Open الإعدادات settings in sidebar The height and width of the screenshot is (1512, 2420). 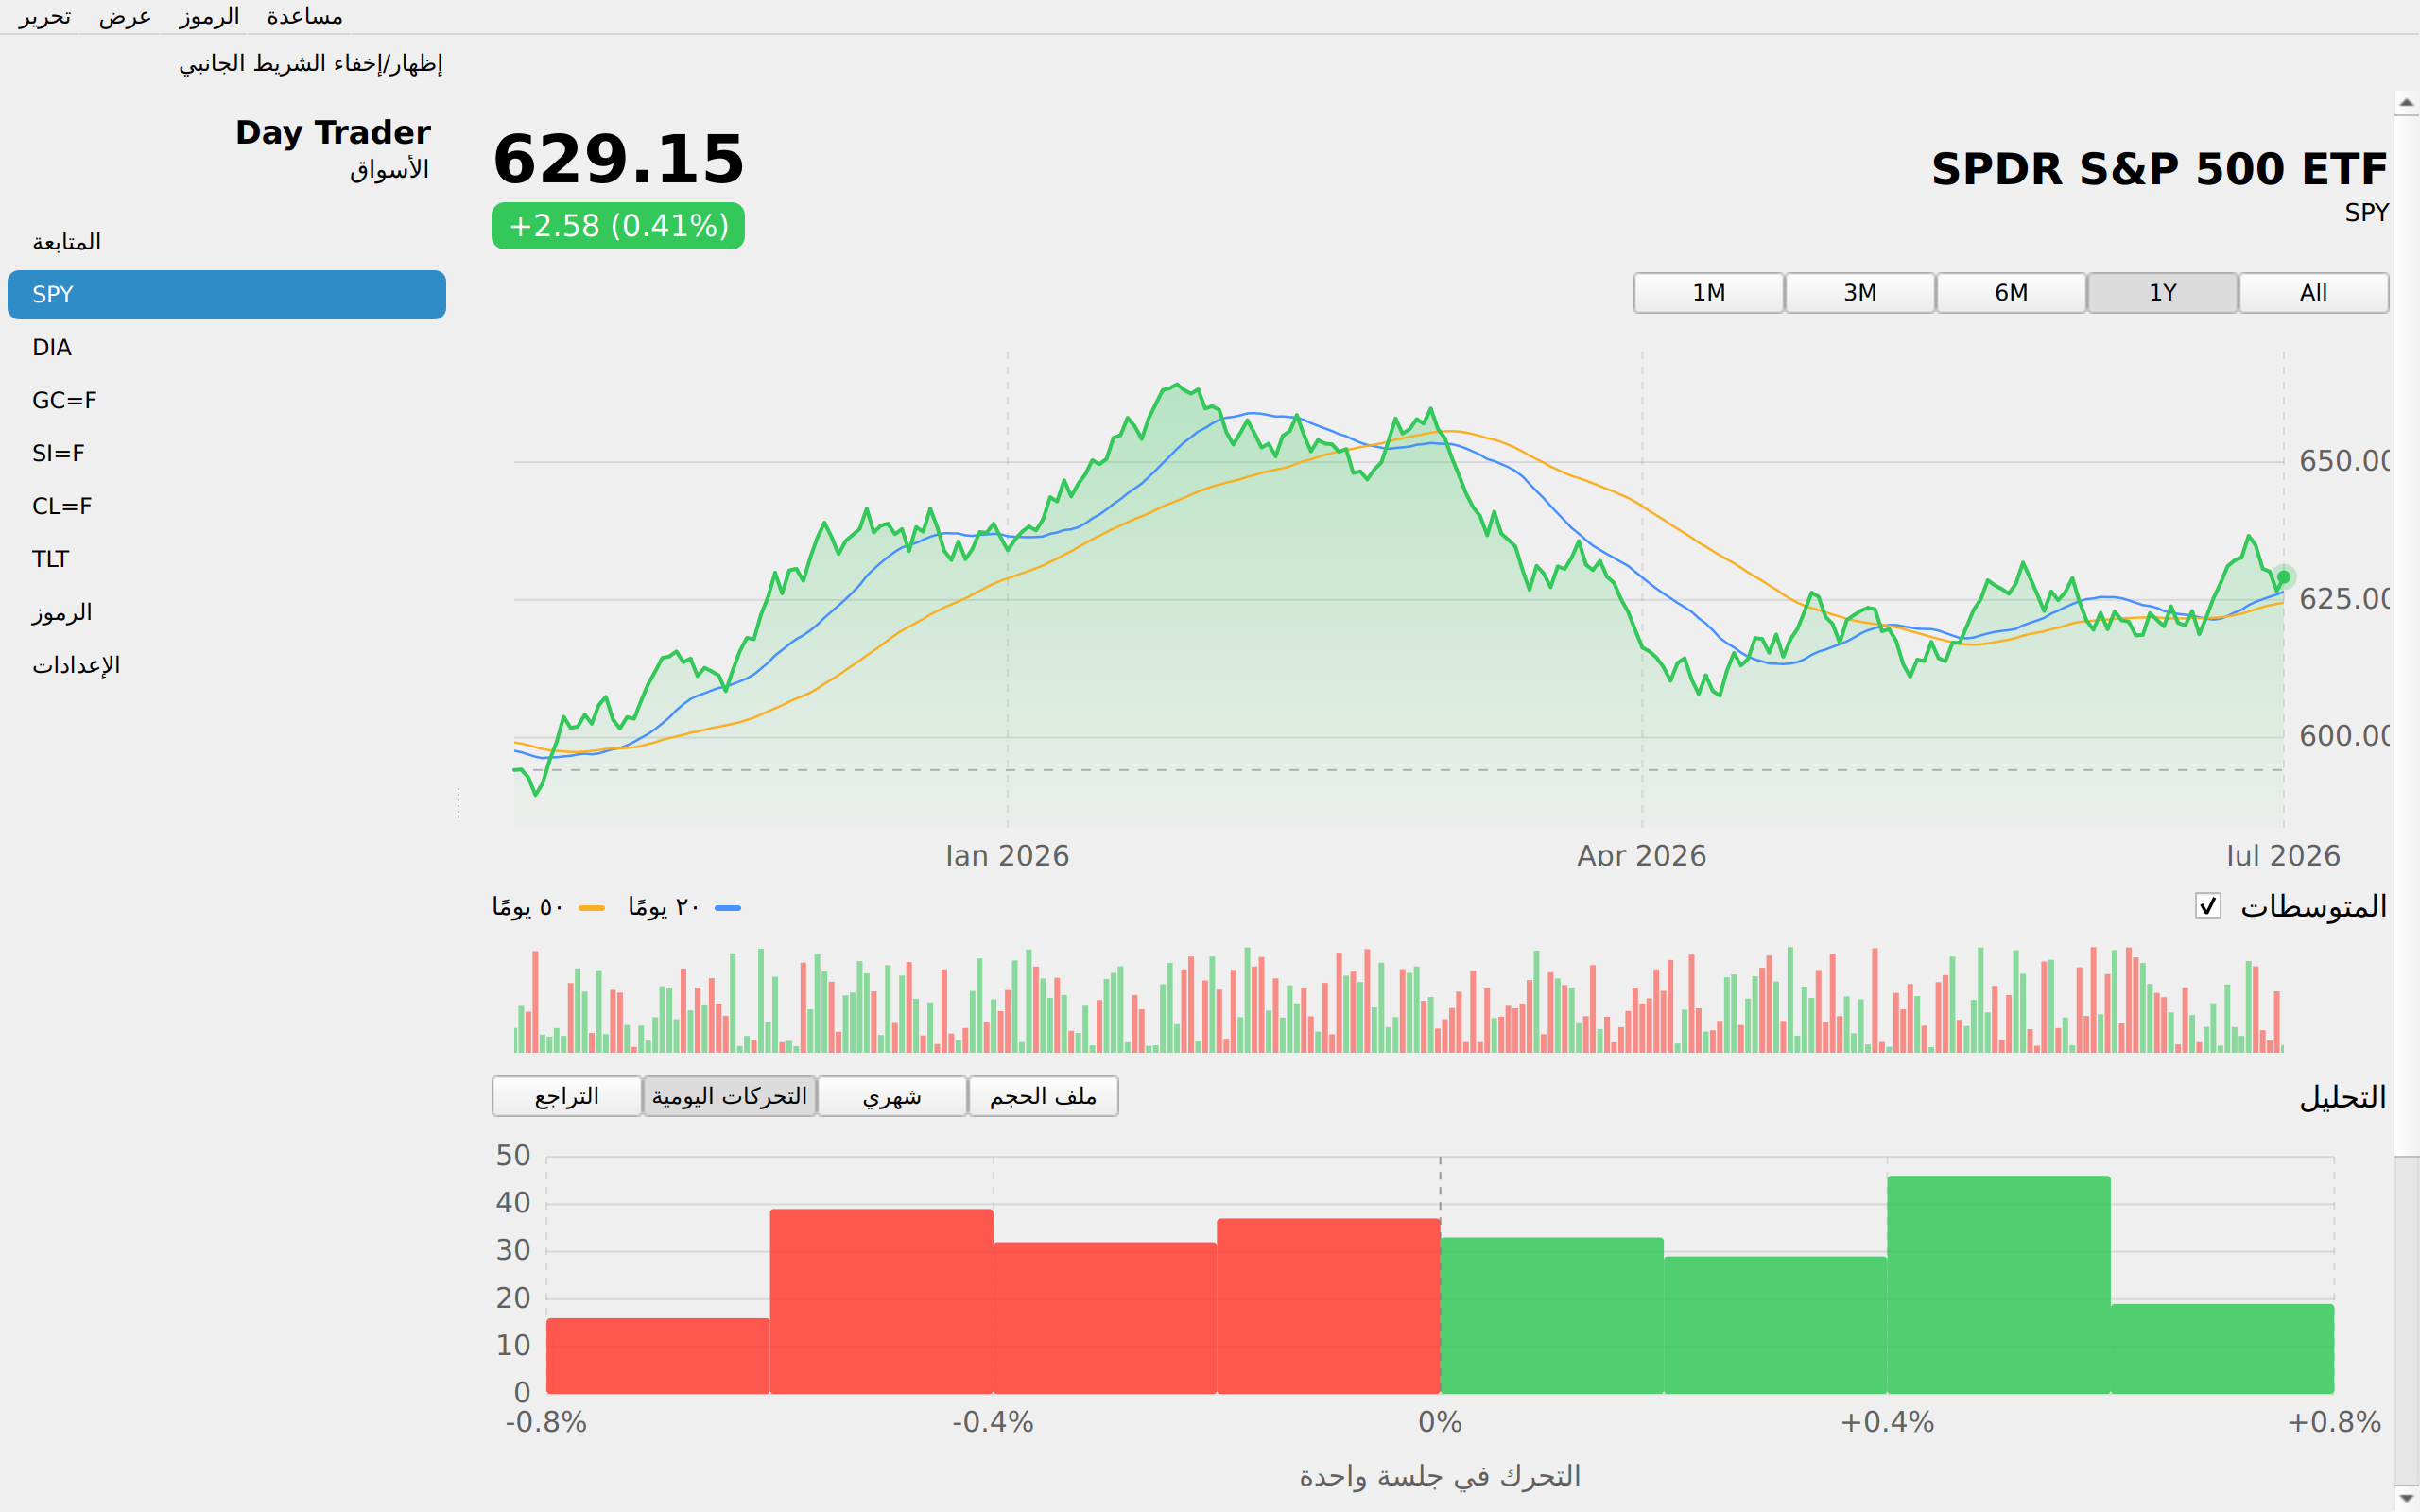[227, 666]
